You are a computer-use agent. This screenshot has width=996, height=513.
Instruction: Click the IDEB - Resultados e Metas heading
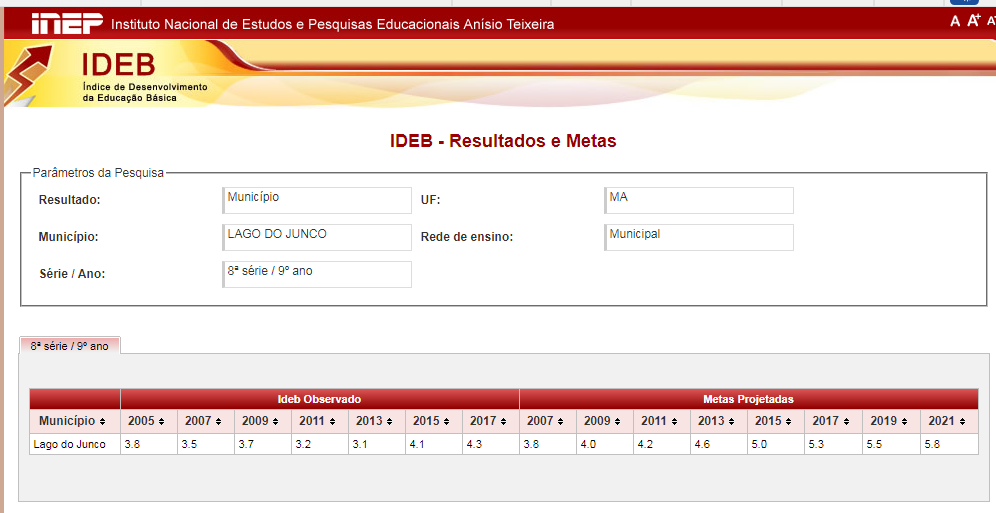[503, 141]
